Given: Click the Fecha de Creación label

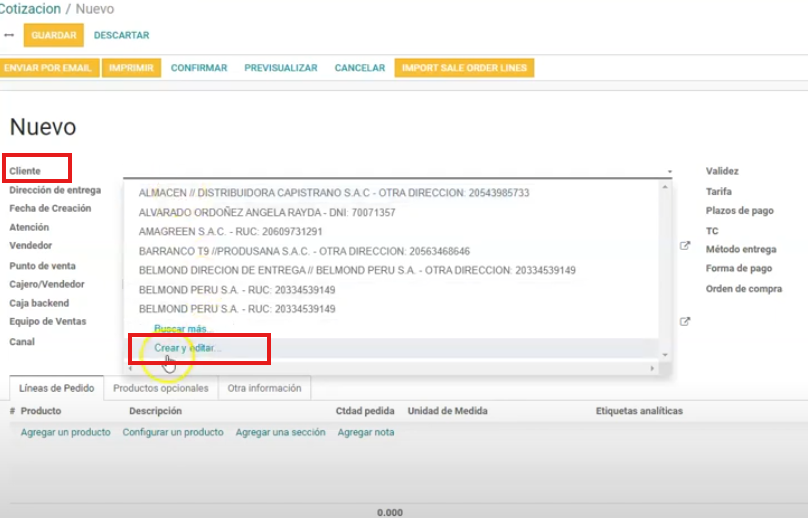Looking at the screenshot, I should [50, 208].
